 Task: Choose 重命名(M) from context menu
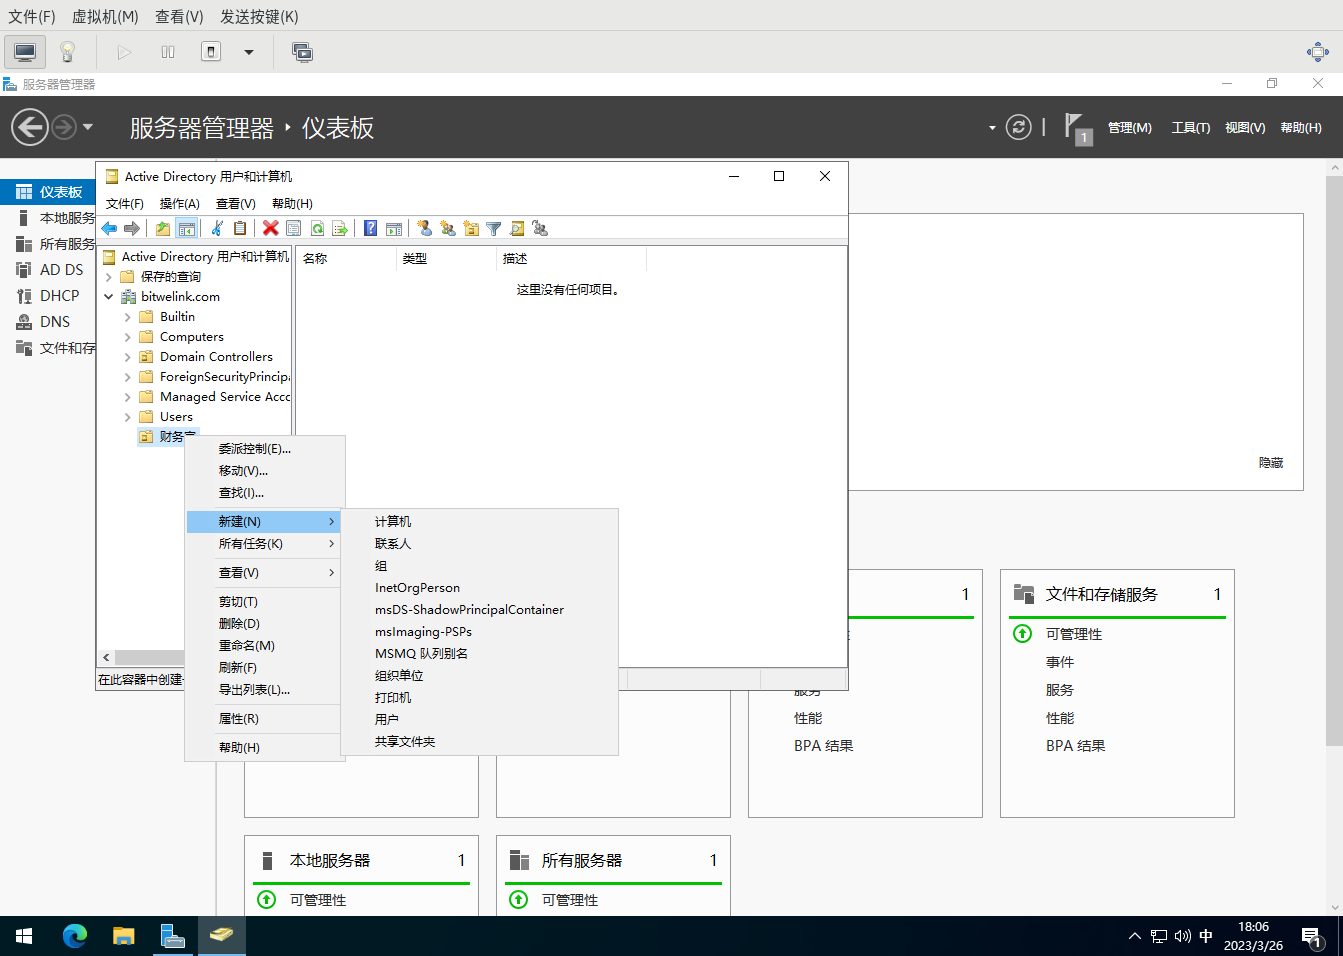pos(247,646)
